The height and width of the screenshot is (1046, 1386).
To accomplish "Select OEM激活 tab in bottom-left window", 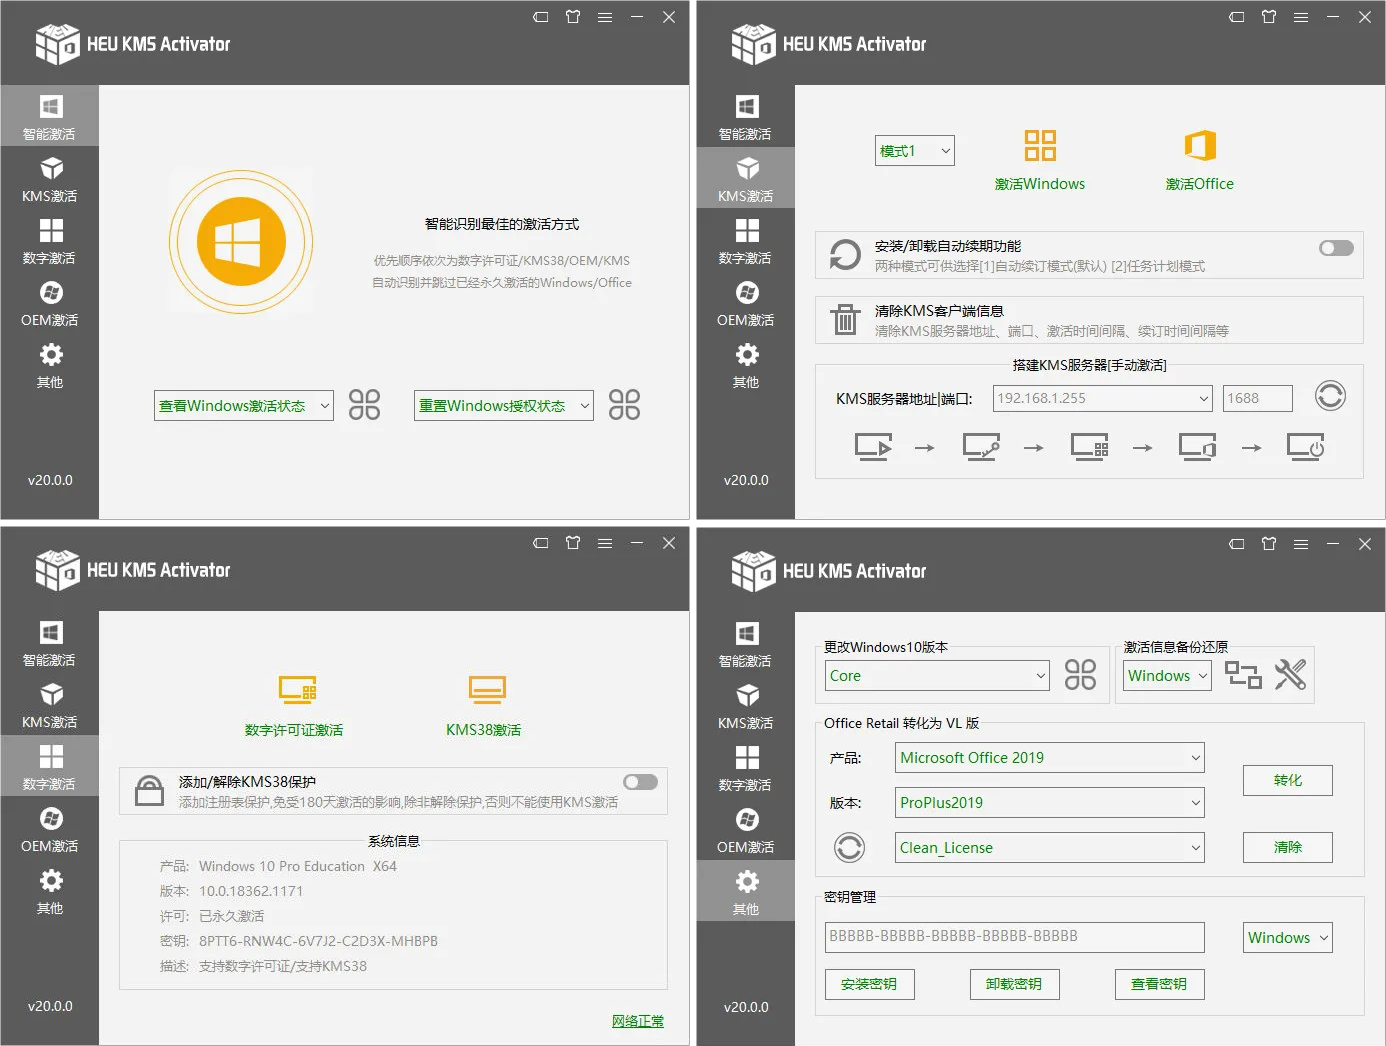I will [x=49, y=828].
